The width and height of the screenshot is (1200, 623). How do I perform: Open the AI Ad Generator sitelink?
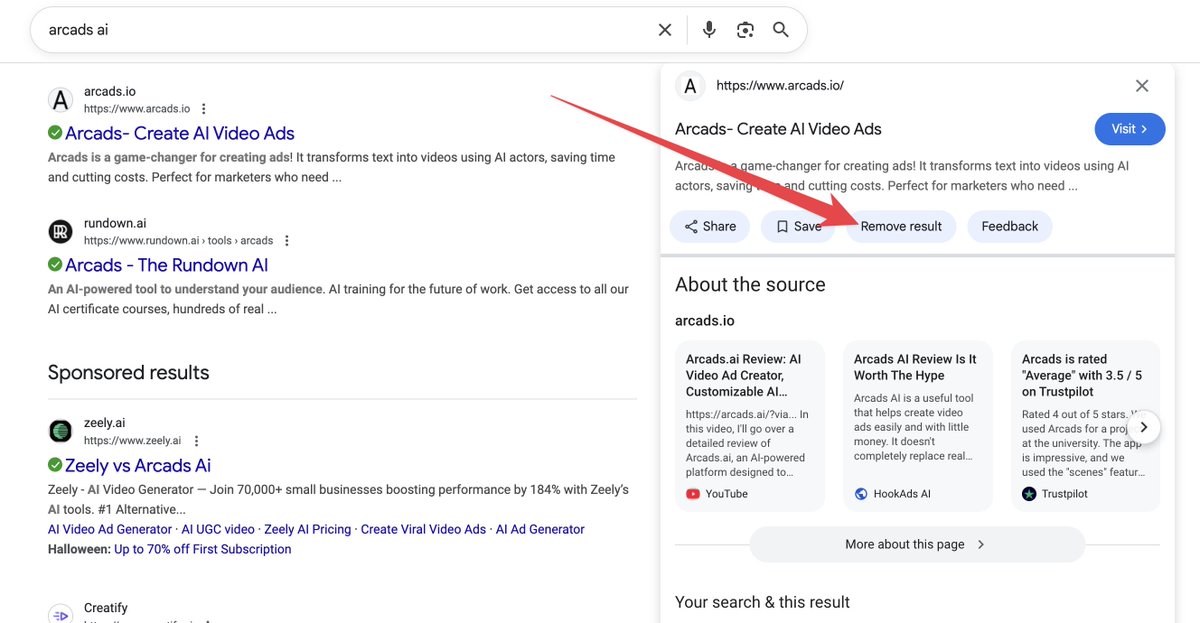click(540, 529)
